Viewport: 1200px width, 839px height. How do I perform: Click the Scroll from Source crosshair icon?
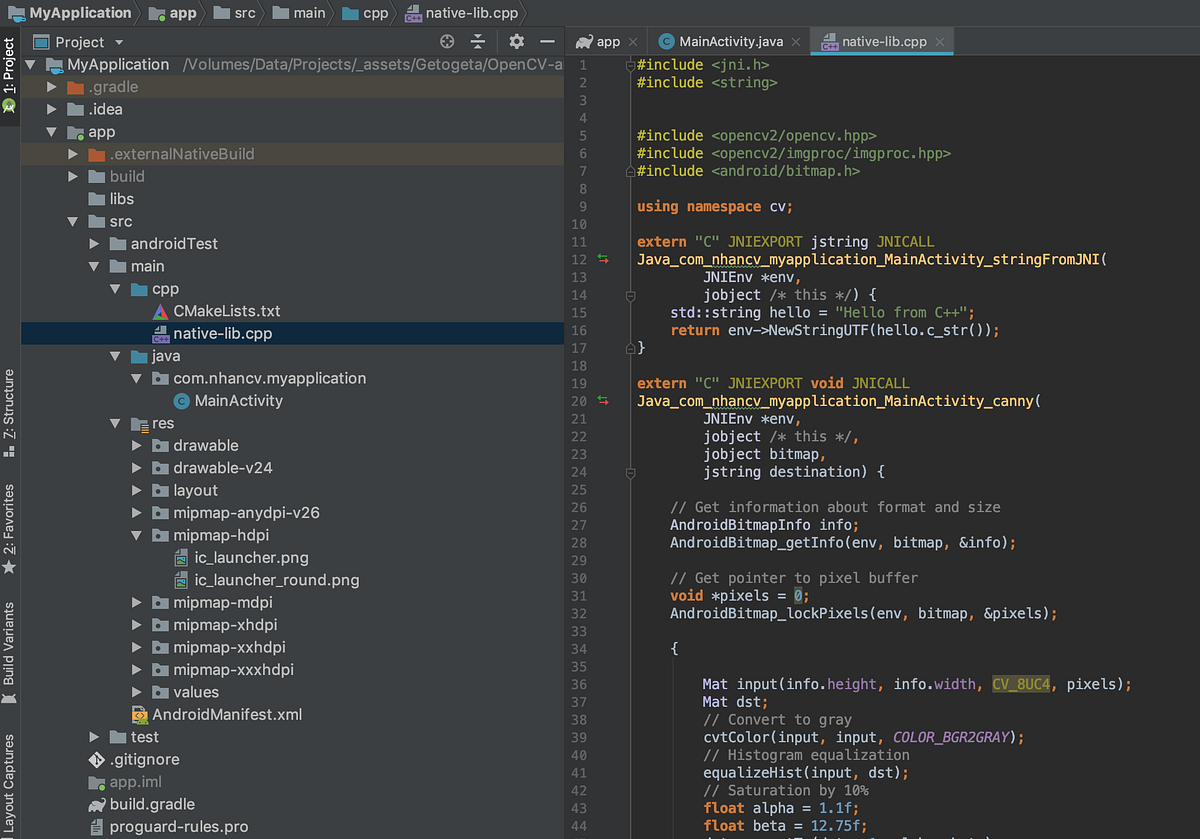[447, 41]
